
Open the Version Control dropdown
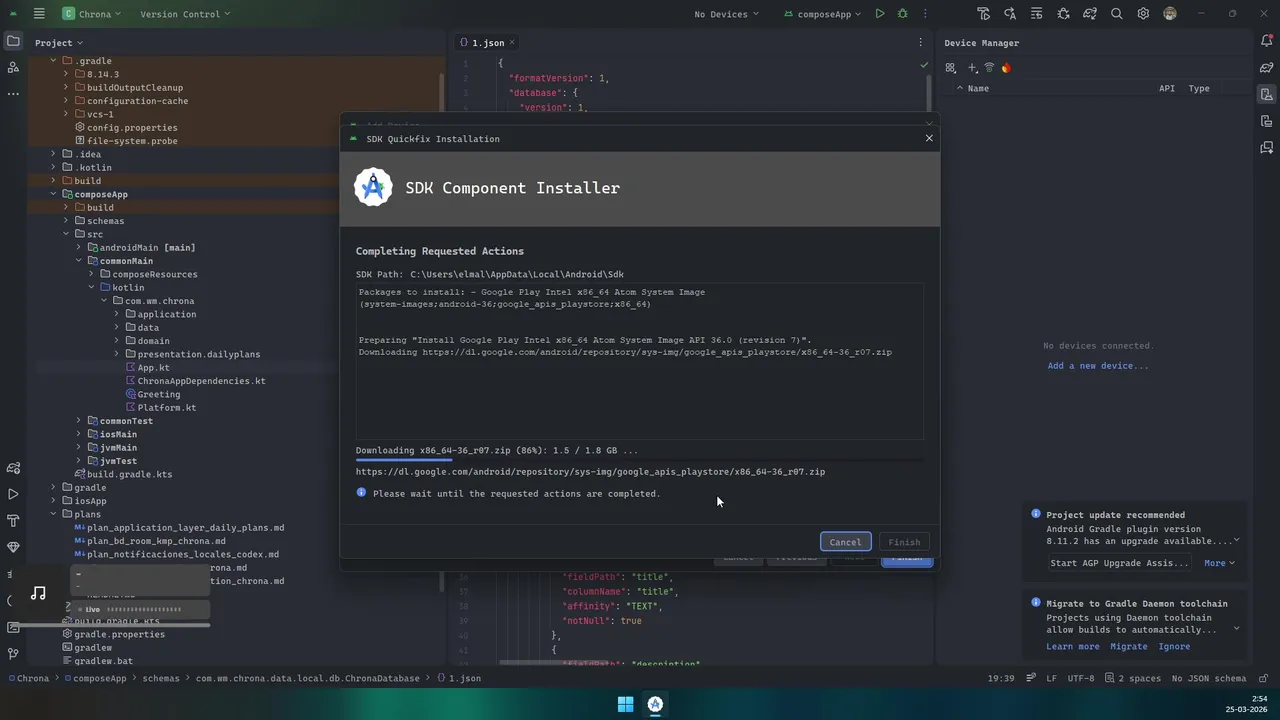(185, 14)
